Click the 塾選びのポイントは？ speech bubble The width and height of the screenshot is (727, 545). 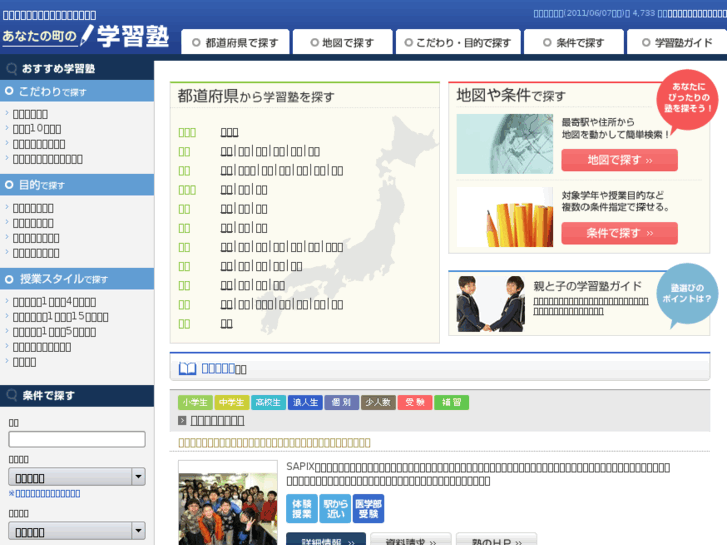point(687,295)
